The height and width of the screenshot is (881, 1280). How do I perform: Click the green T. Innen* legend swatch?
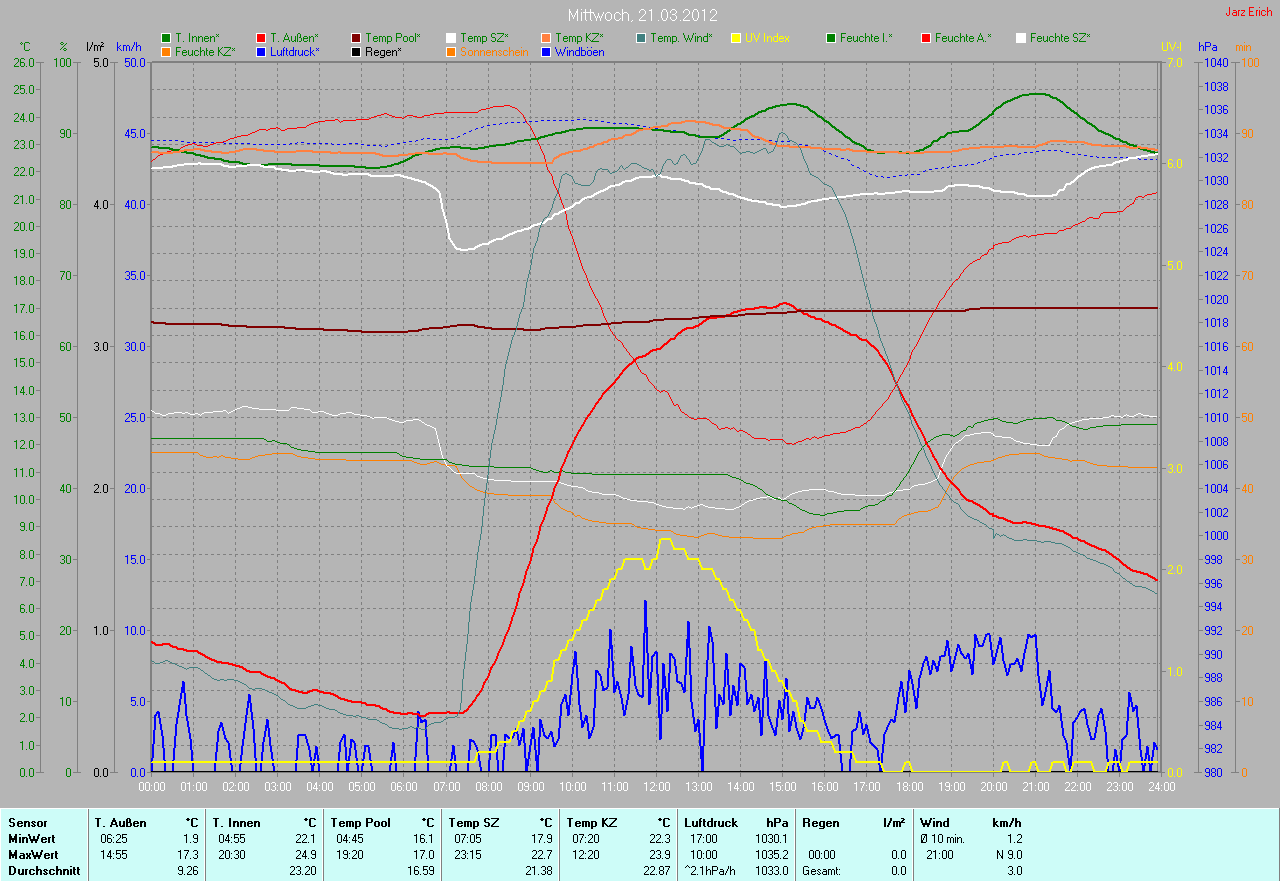tap(167, 38)
